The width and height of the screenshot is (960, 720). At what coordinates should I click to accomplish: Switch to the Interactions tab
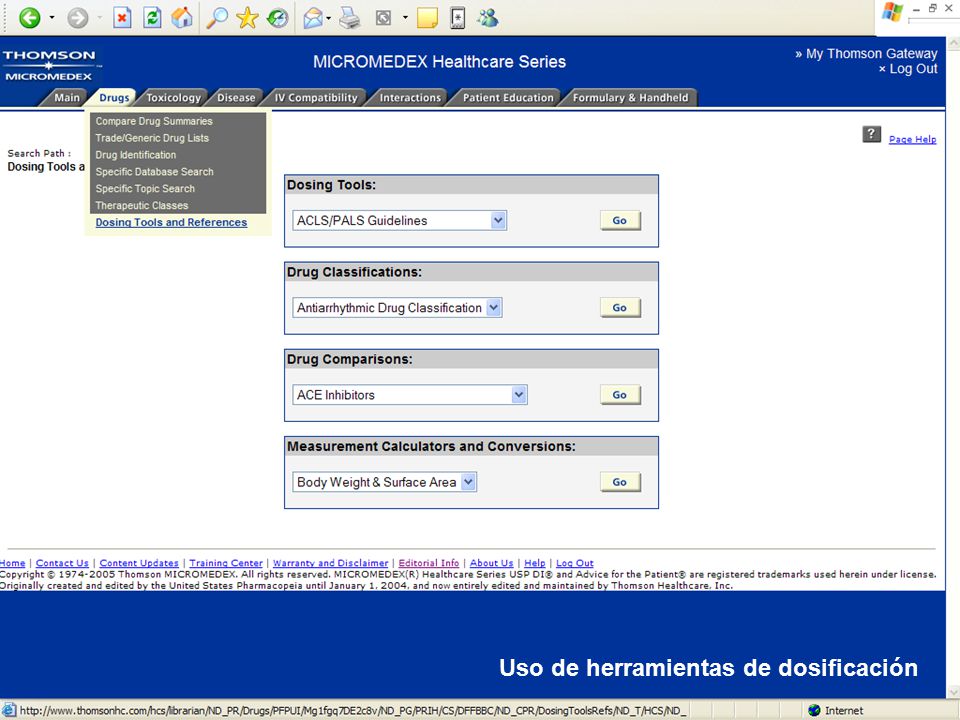pyautogui.click(x=410, y=98)
